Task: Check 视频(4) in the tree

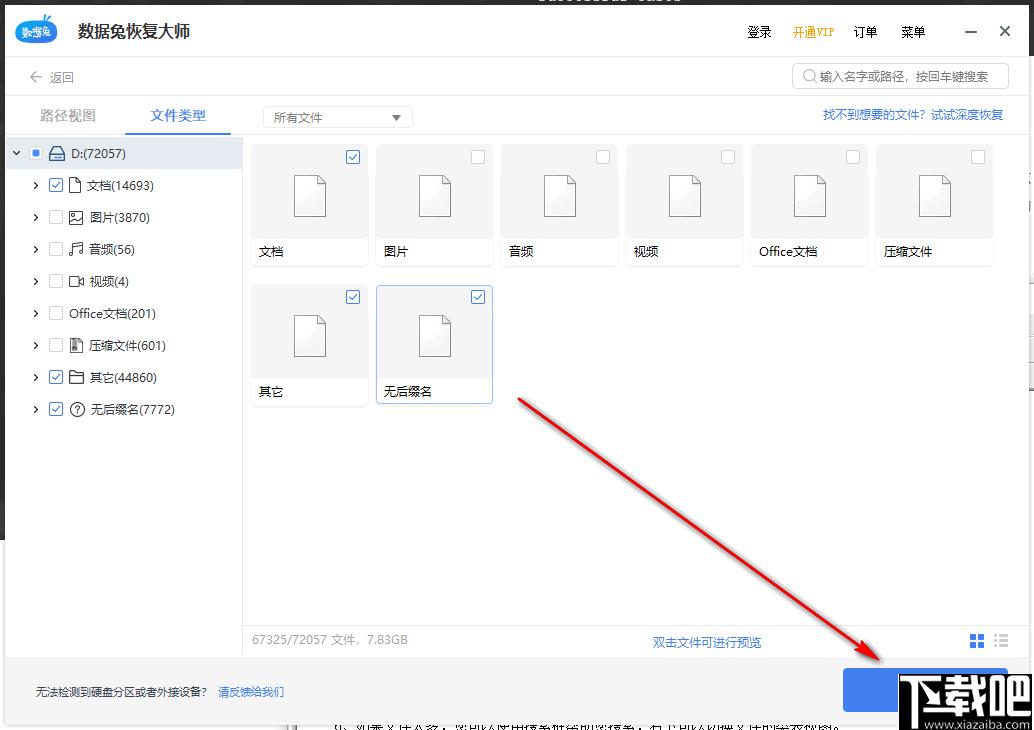Action: coord(56,282)
